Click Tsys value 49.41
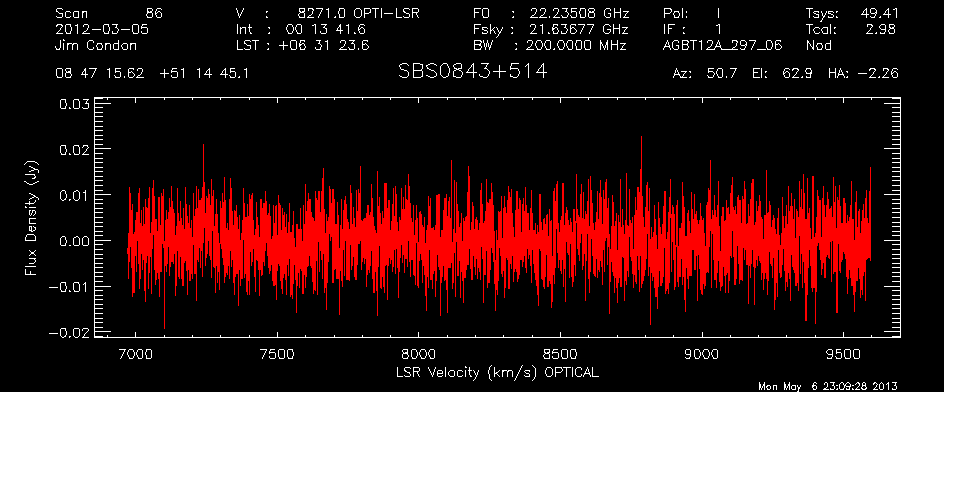Viewport: 962px width, 490px height. (879, 13)
